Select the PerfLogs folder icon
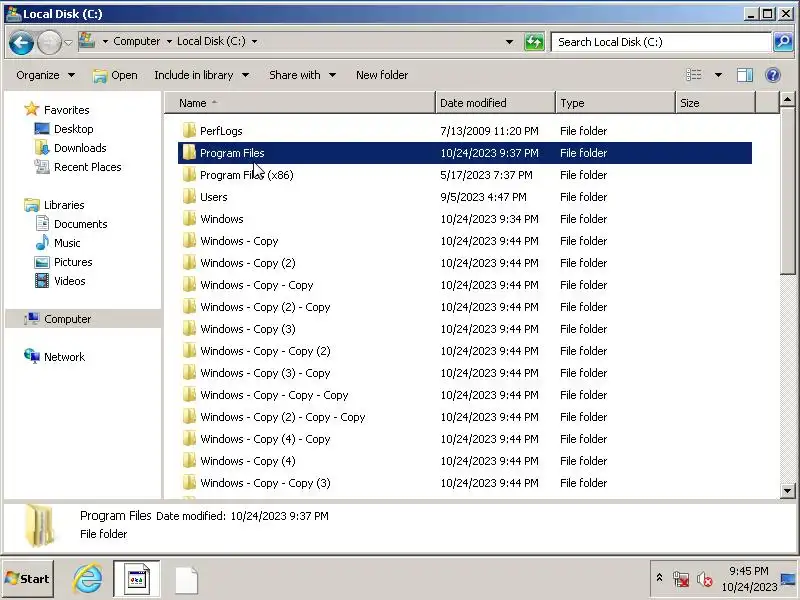The width and height of the screenshot is (800, 600). coord(189,131)
